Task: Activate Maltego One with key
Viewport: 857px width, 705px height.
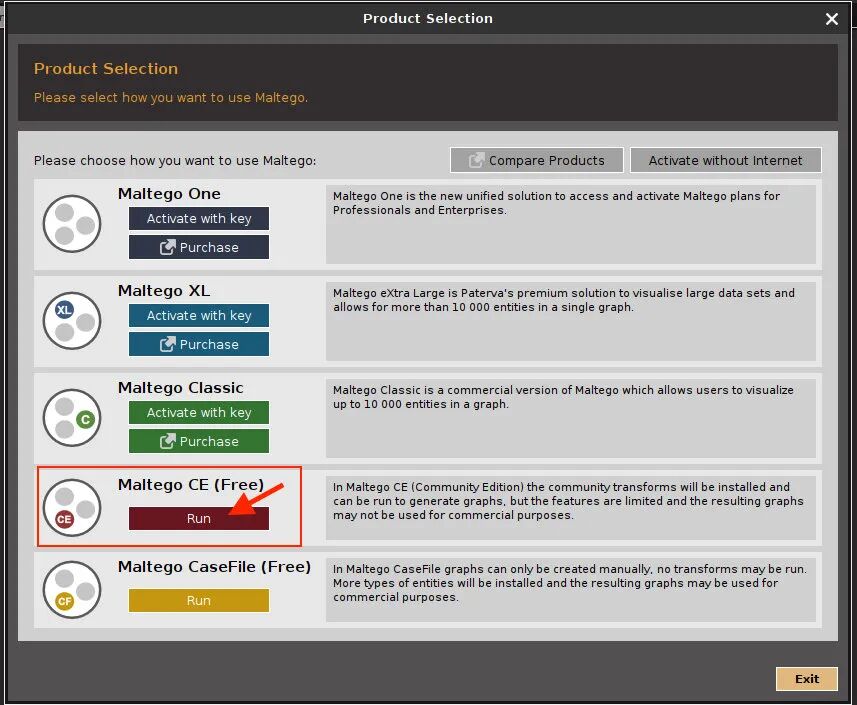Action: point(199,219)
